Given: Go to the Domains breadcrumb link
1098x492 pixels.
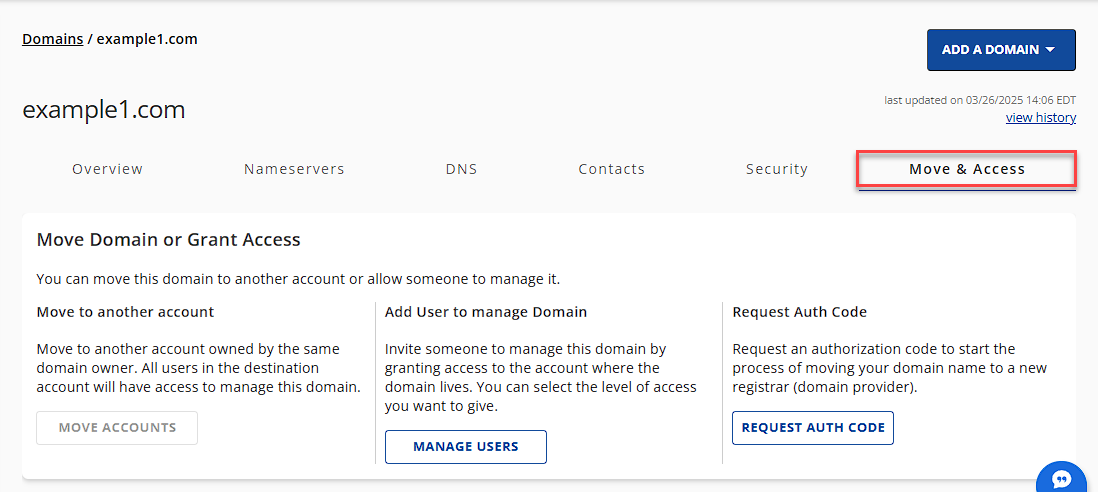Looking at the screenshot, I should pyautogui.click(x=53, y=39).
